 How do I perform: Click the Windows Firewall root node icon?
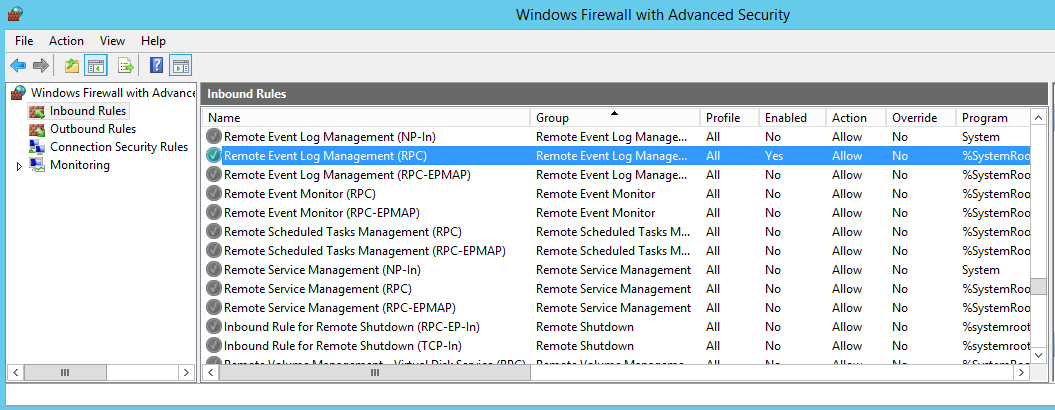click(x=19, y=92)
